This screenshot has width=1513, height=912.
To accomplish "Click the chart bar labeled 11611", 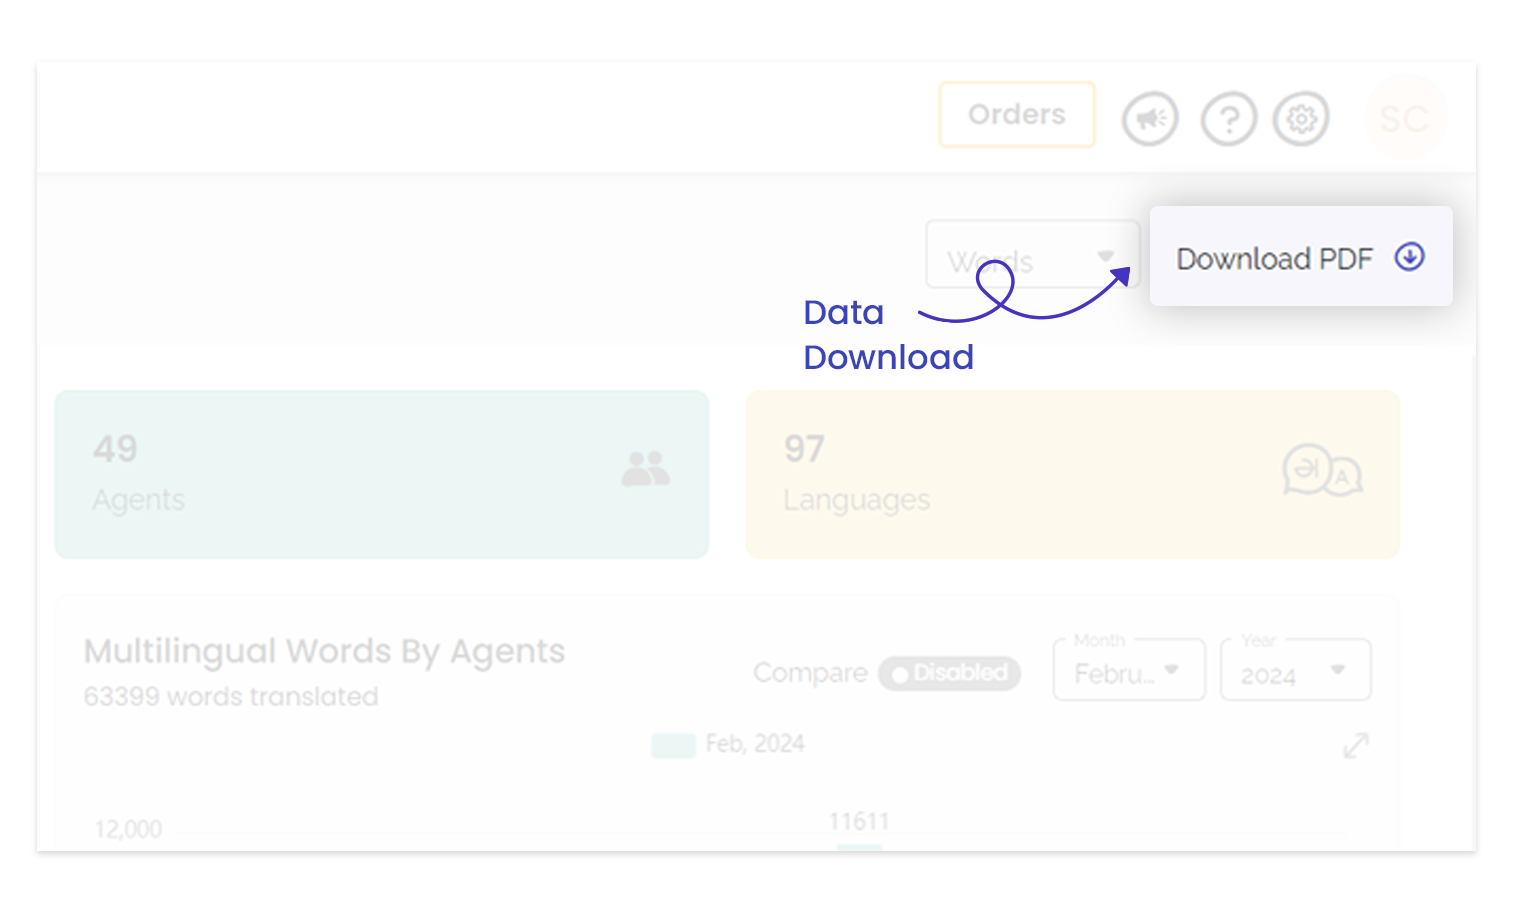I will (859, 846).
